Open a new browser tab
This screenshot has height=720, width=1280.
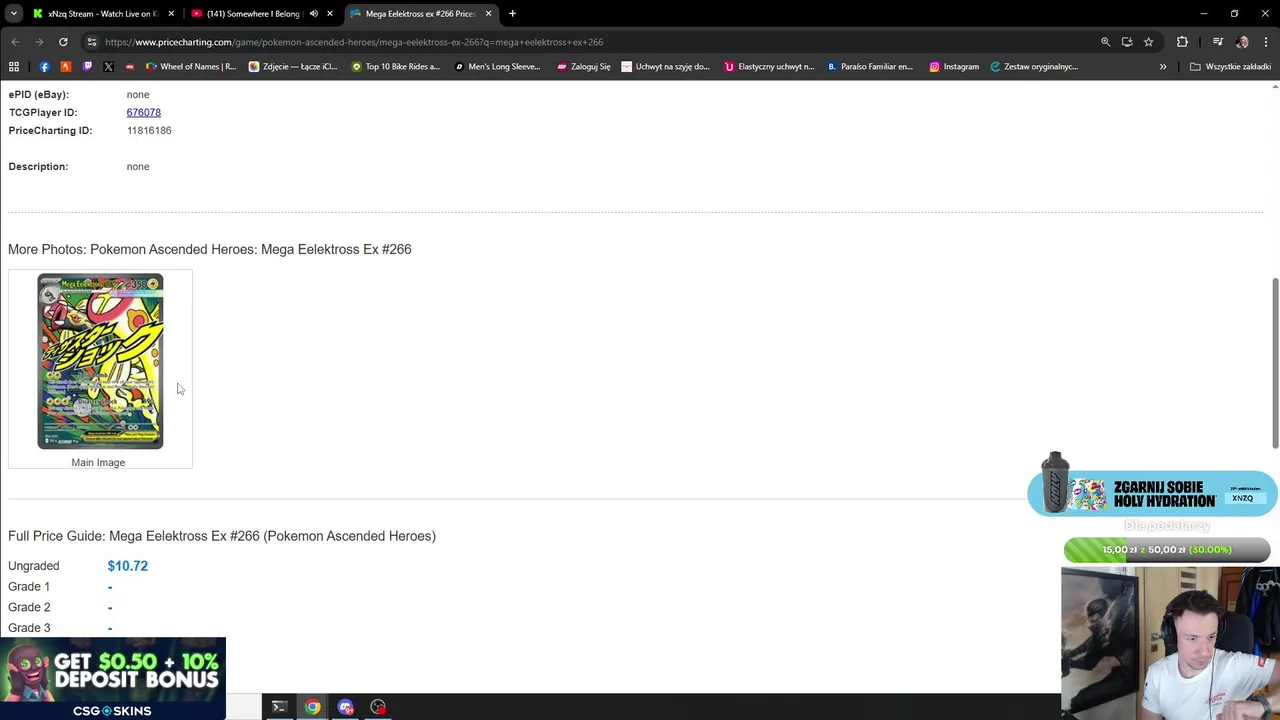pos(512,14)
